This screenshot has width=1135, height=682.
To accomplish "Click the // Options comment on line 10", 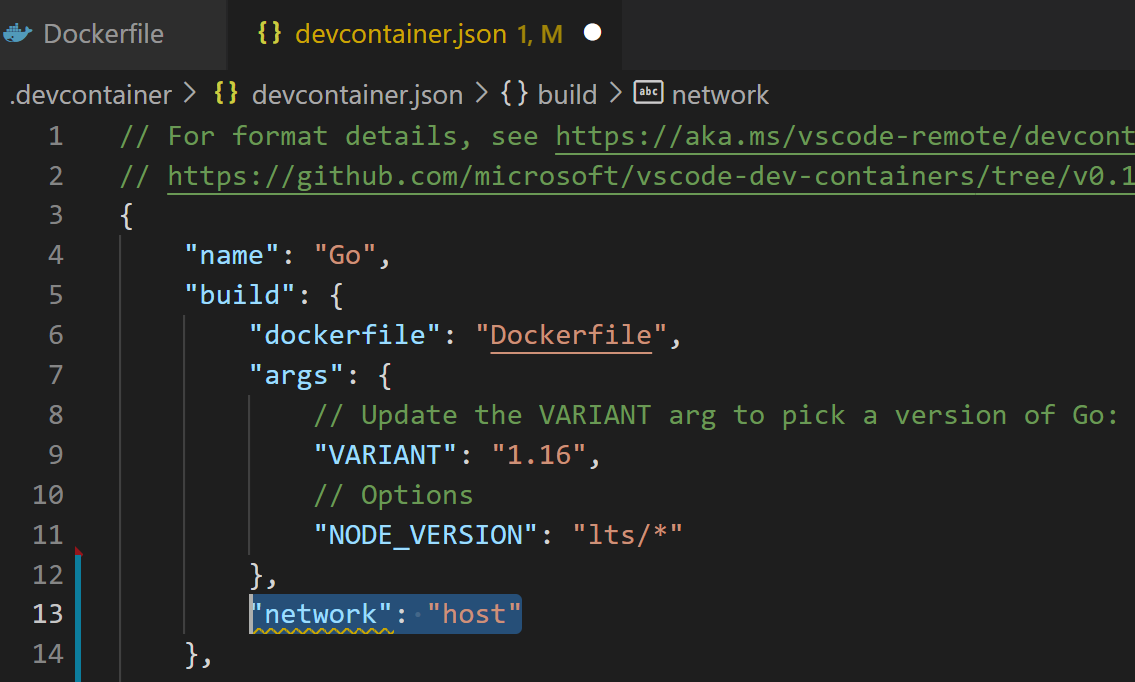I will [x=393, y=495].
